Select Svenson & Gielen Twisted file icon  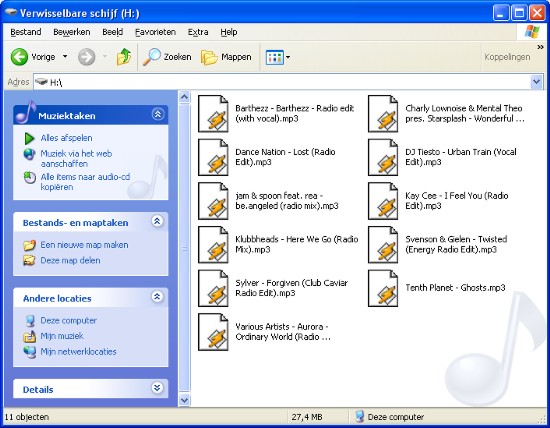coord(383,245)
